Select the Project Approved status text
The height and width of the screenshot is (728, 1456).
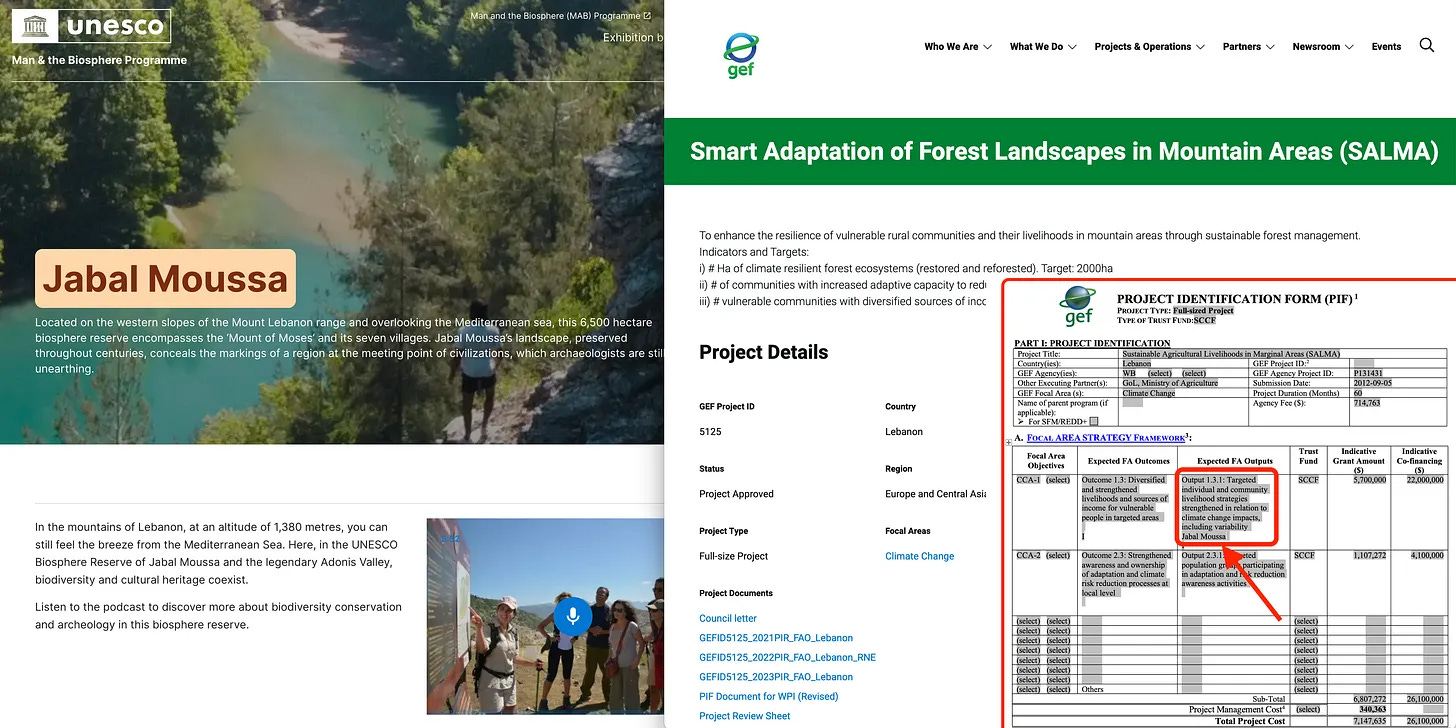(x=736, y=494)
